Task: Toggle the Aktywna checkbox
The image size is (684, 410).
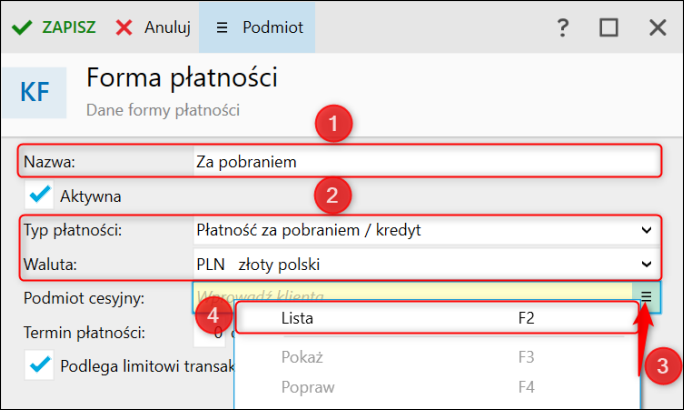Action: pyautogui.click(x=41, y=195)
